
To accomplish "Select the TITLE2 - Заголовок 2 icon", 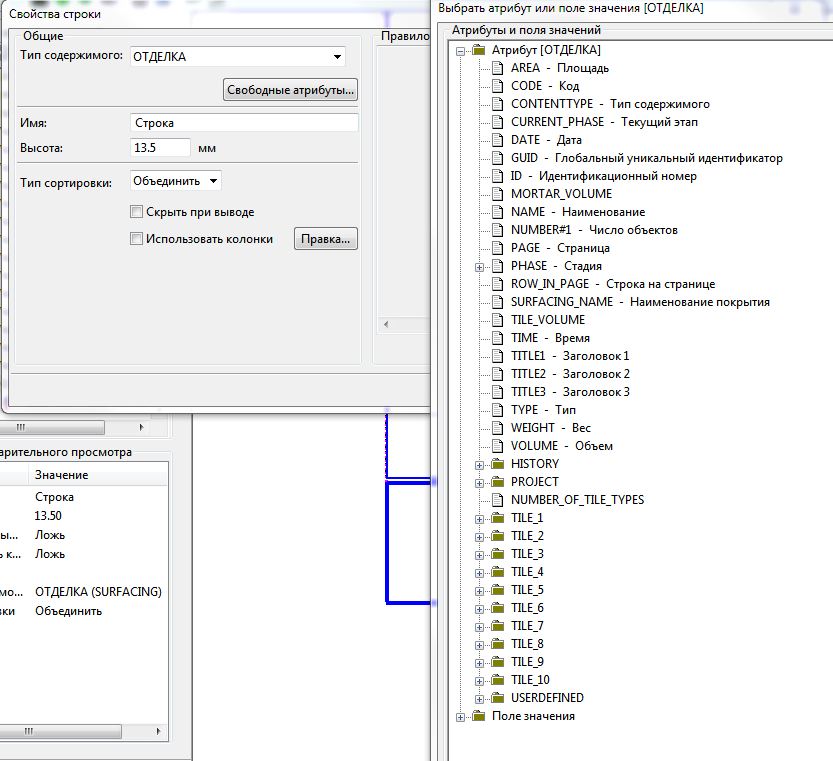I will (497, 374).
